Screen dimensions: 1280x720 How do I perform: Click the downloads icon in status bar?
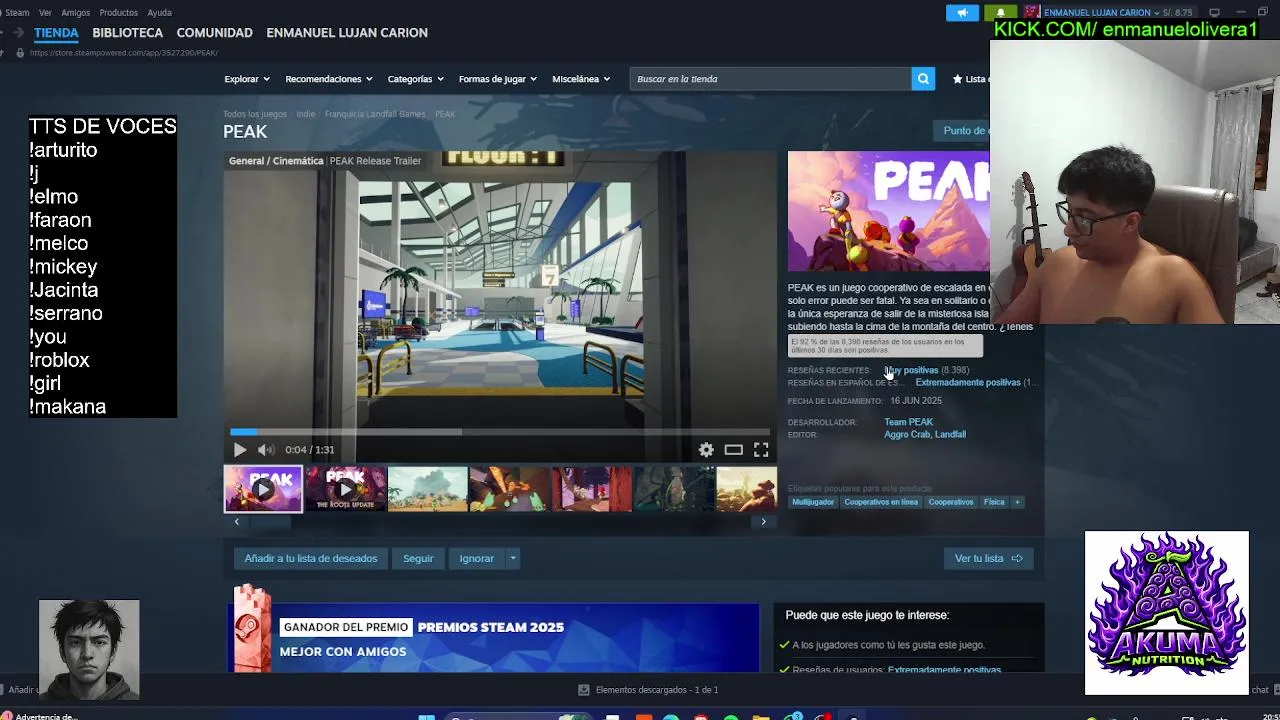[584, 690]
